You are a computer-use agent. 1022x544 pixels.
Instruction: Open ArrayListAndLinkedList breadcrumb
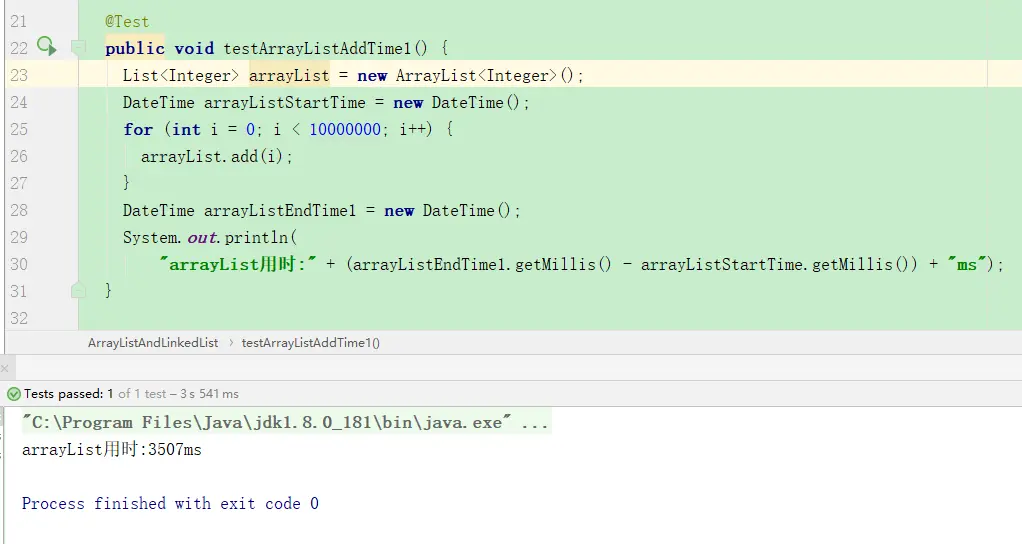coord(153,343)
